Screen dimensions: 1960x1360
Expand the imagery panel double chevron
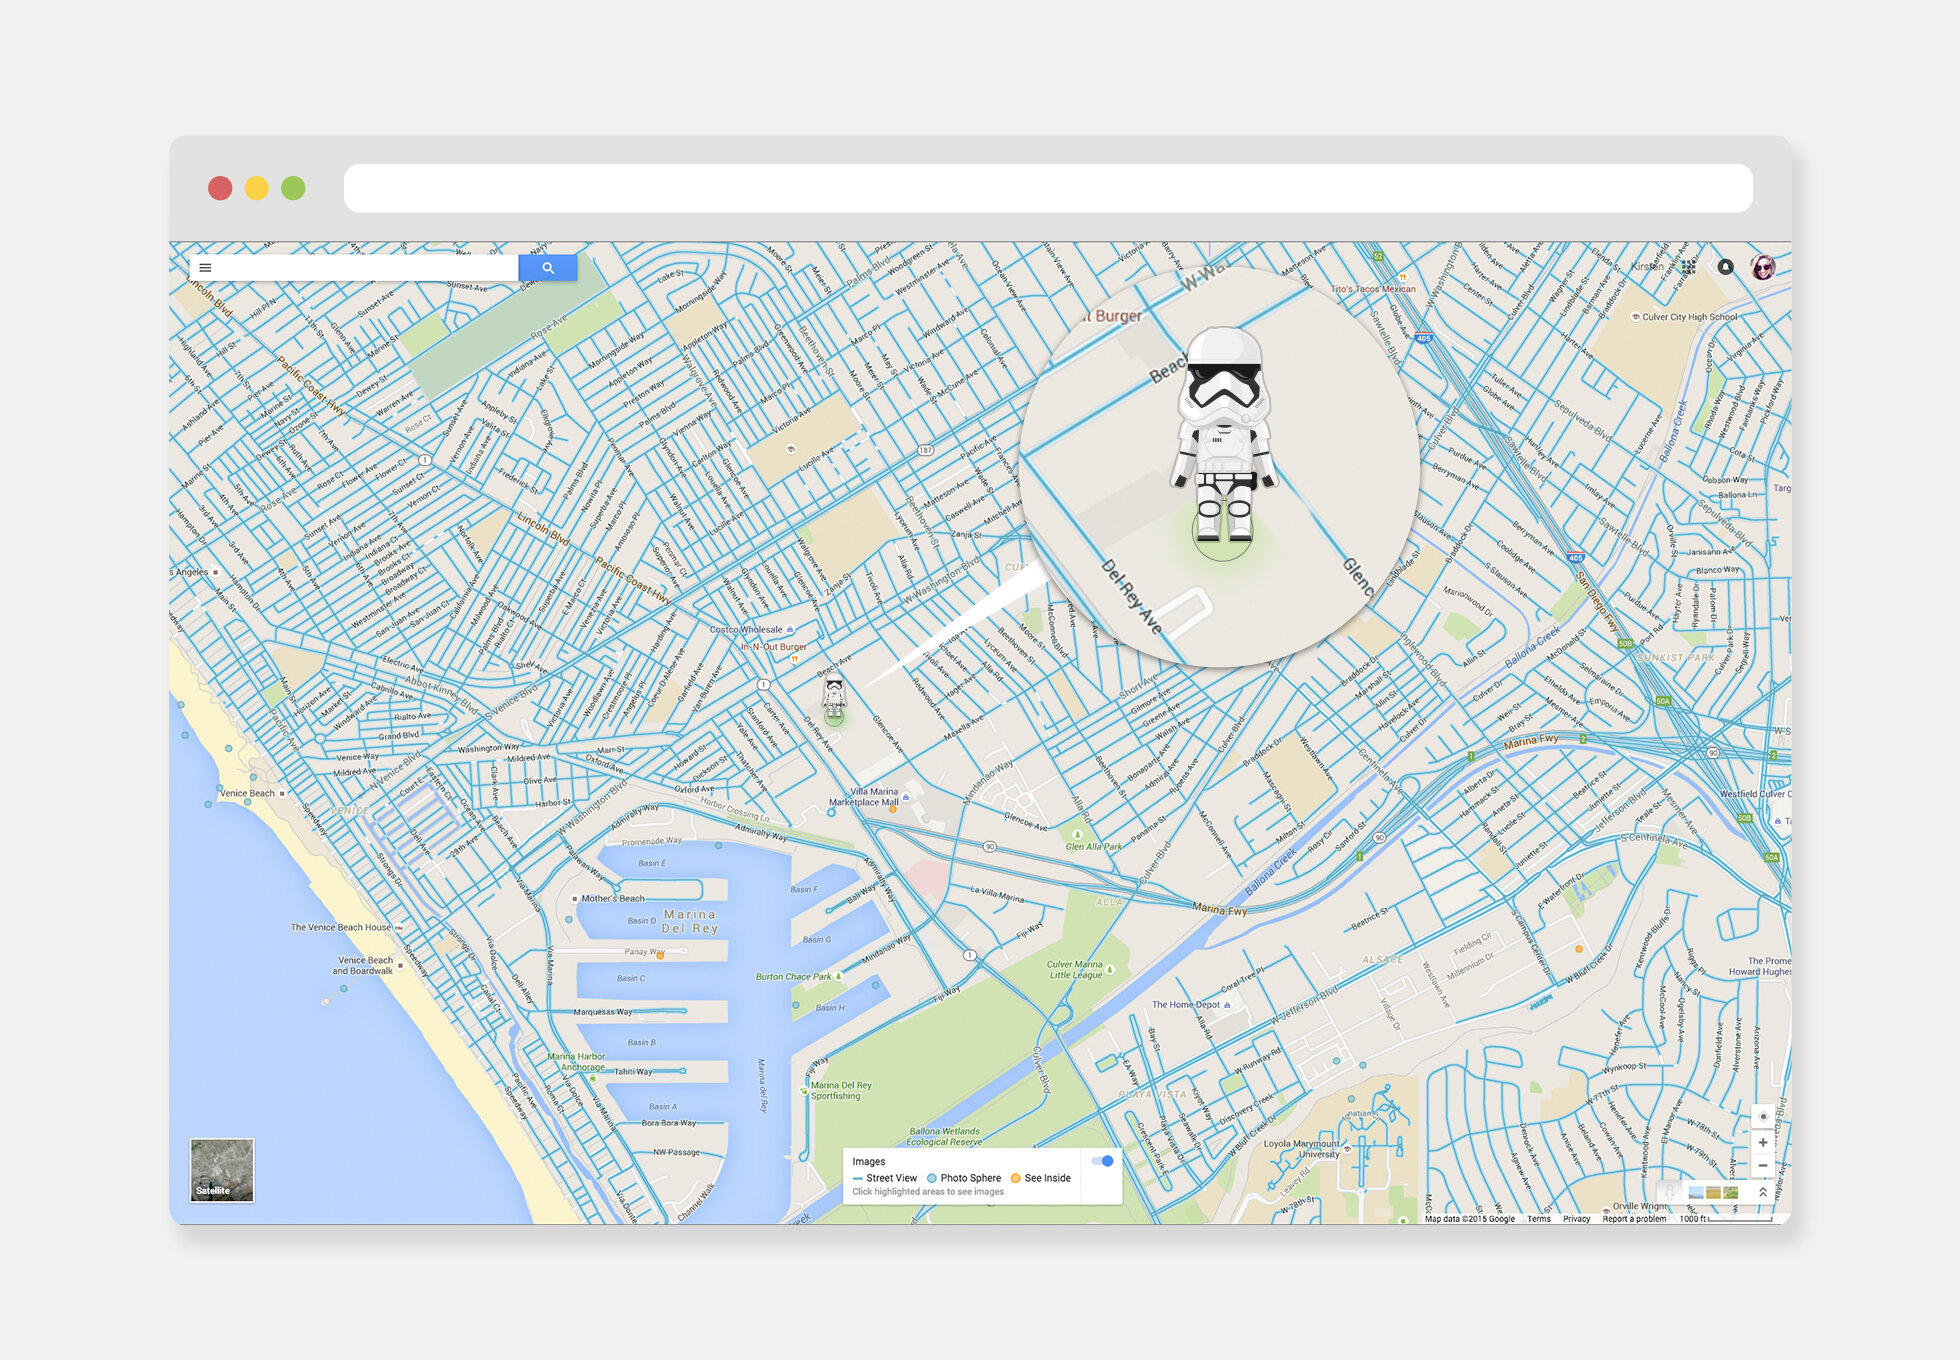[x=1763, y=1192]
